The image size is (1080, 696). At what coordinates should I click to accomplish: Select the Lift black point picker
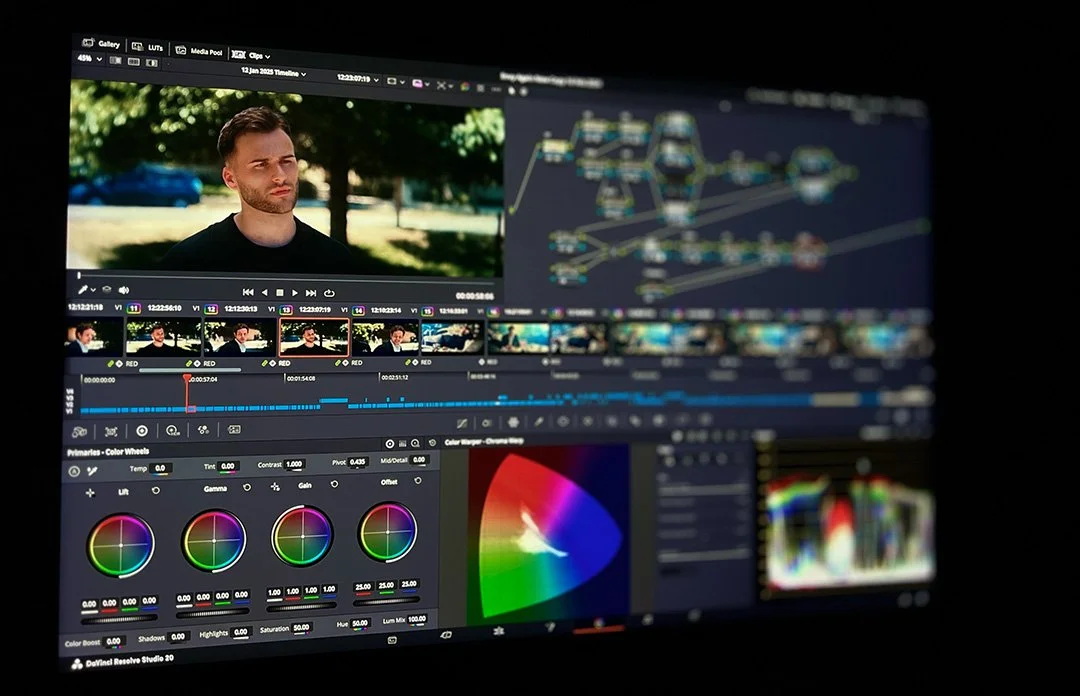tap(90, 493)
